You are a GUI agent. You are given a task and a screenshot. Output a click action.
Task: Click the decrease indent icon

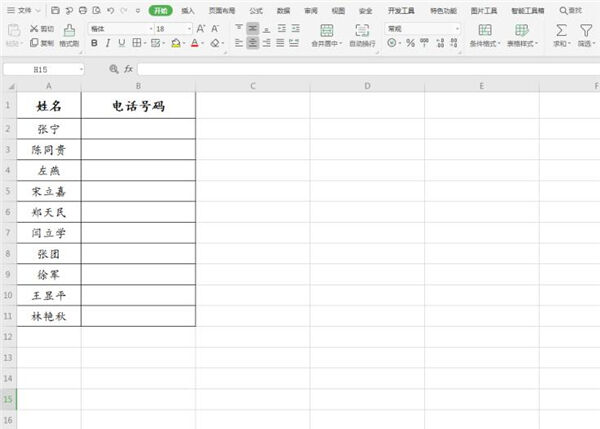pos(282,28)
